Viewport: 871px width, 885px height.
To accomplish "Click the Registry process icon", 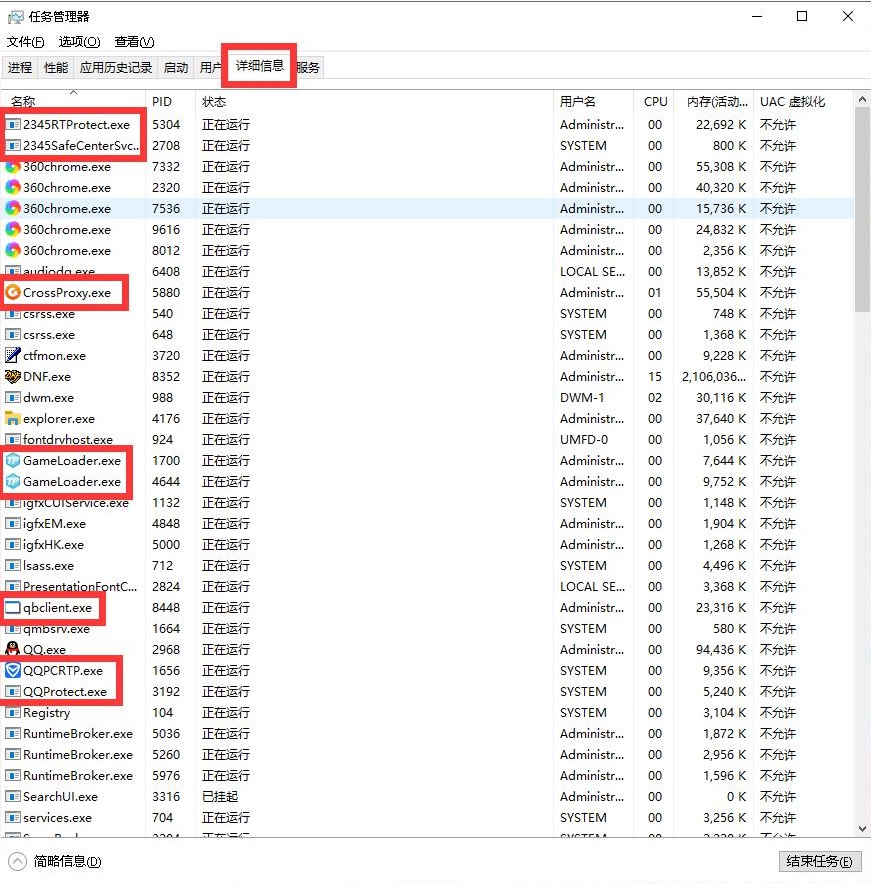I will [x=12, y=712].
